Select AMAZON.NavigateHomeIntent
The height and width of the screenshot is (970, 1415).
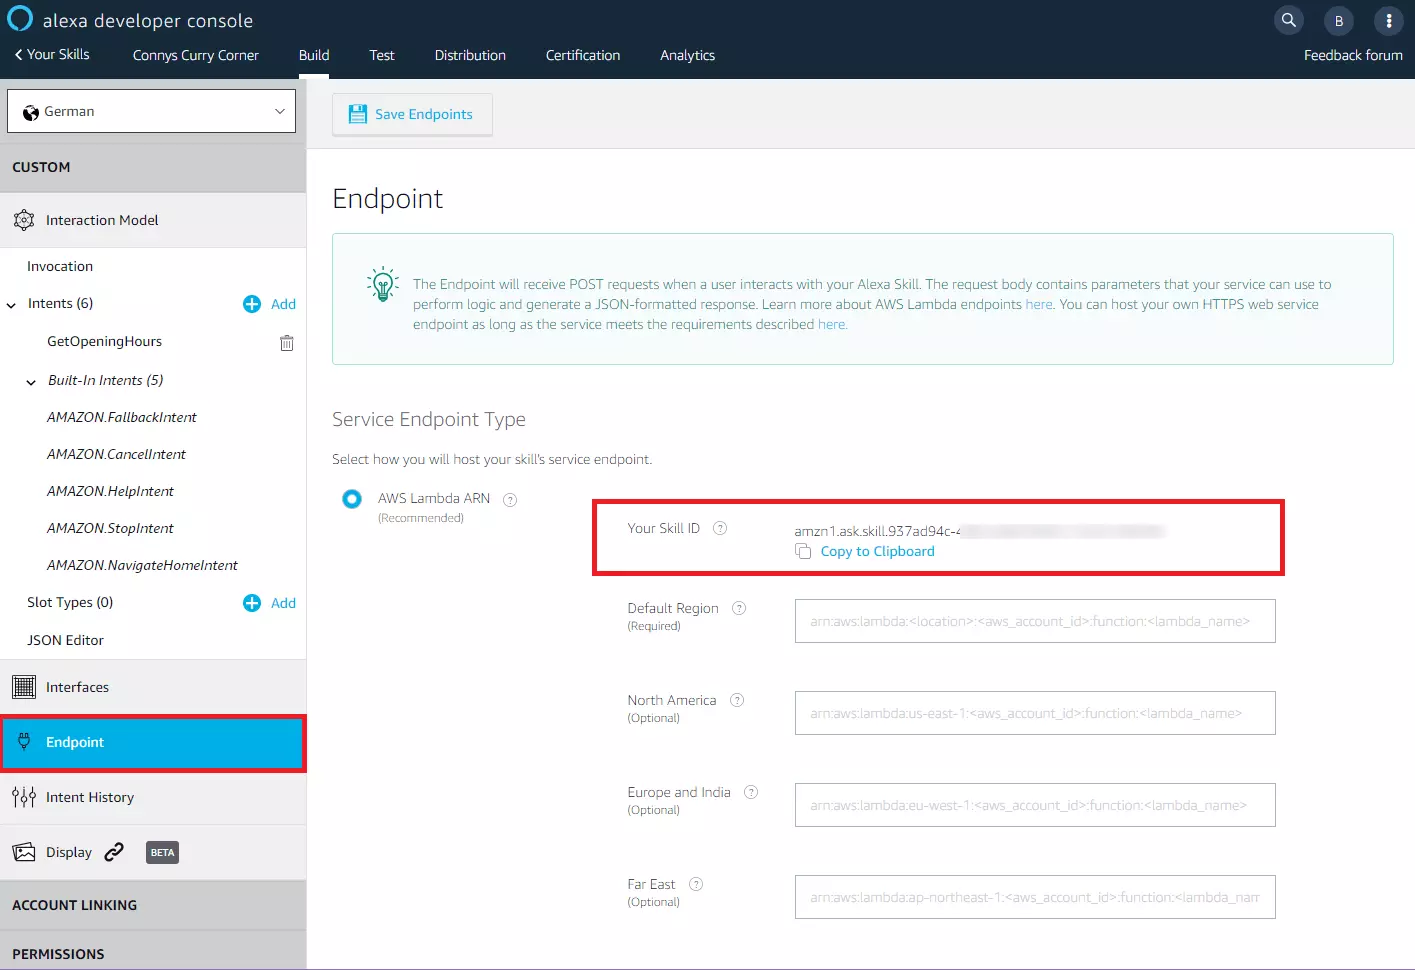click(142, 565)
